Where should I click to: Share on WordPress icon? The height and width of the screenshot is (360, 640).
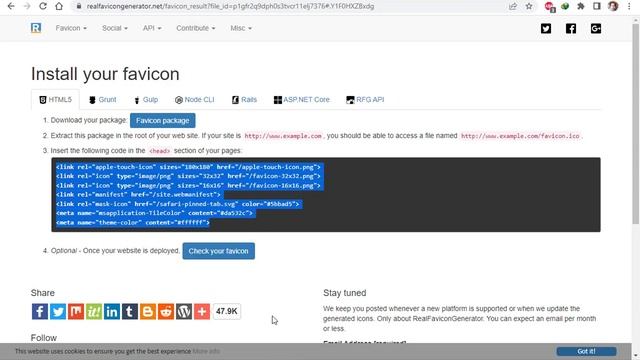click(184, 311)
